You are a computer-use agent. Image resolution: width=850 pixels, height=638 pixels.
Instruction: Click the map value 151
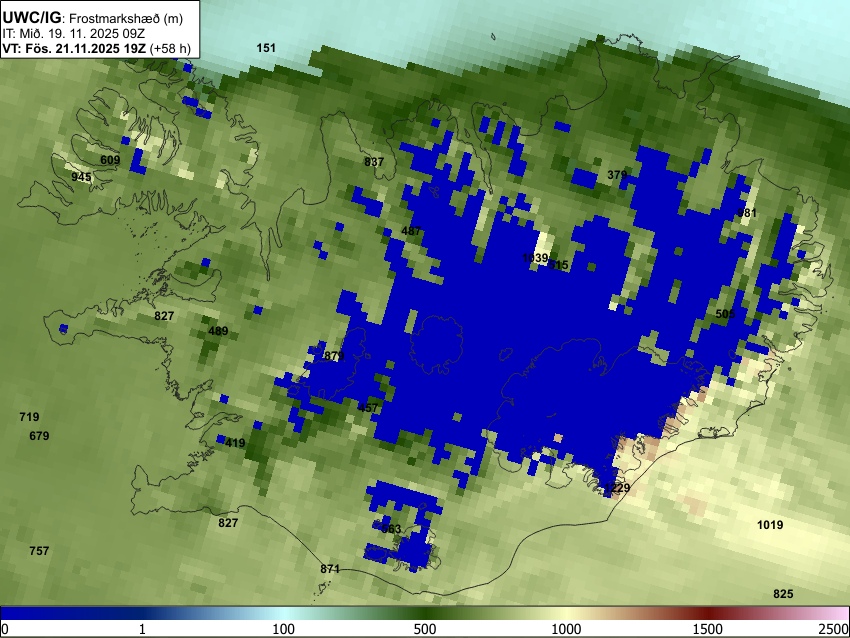(266, 48)
